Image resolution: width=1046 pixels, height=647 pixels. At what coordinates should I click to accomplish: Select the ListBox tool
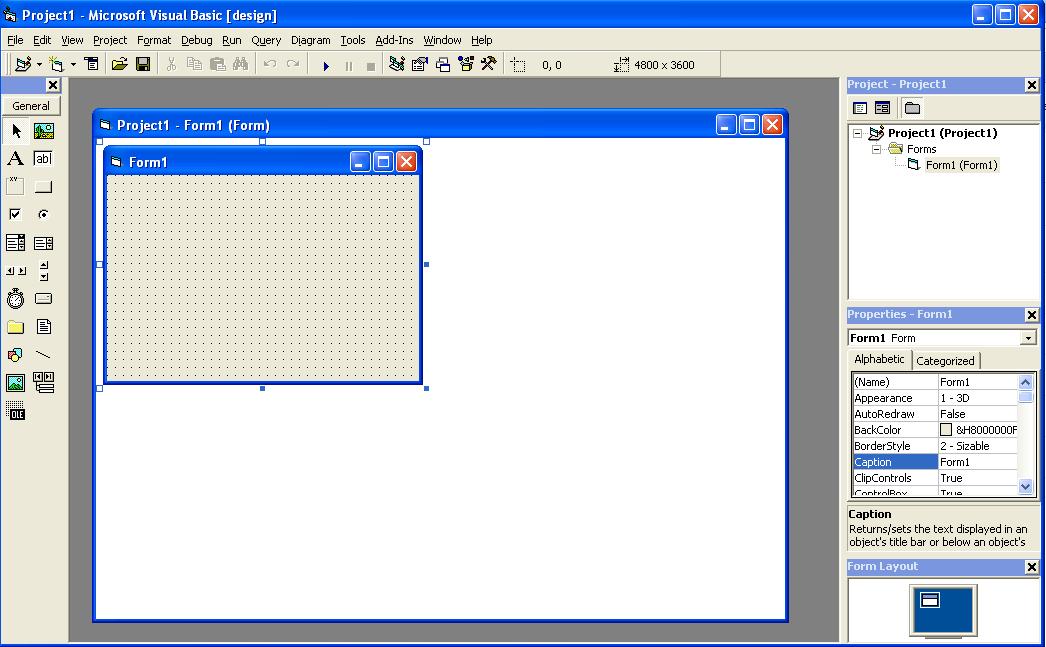coord(43,243)
